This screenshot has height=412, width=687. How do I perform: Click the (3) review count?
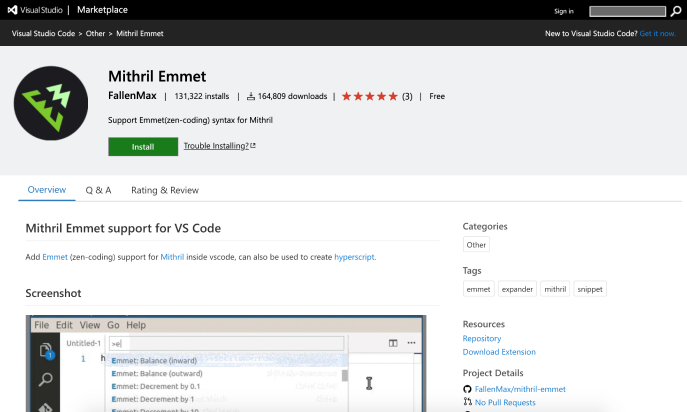pos(407,96)
